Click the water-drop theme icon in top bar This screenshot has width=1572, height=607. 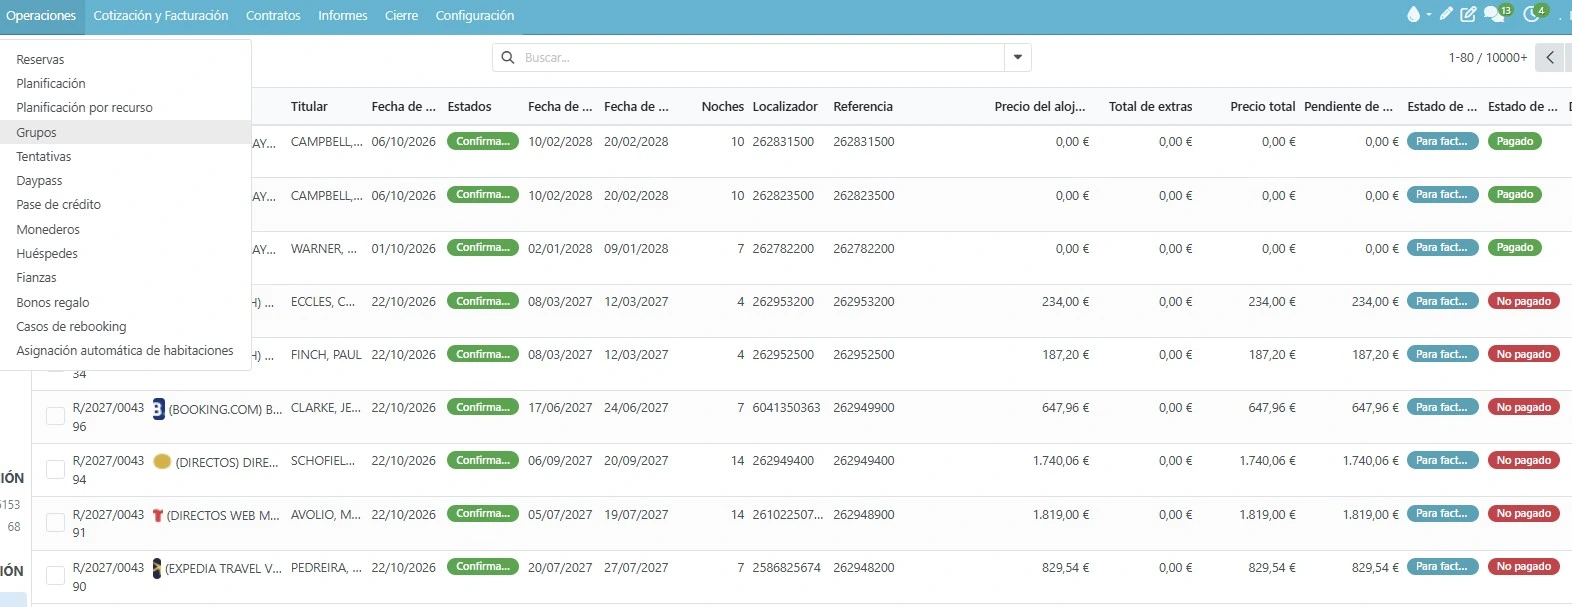point(1413,15)
